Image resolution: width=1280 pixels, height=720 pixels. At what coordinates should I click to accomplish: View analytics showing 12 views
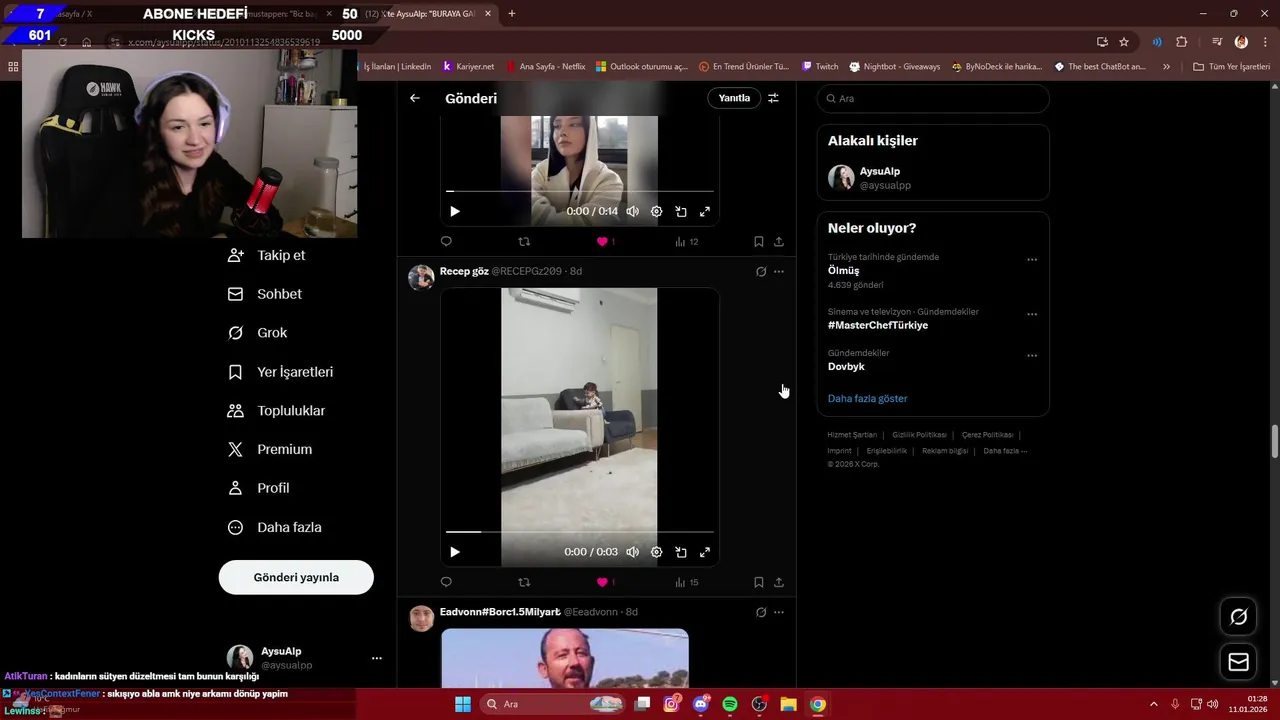coord(687,241)
